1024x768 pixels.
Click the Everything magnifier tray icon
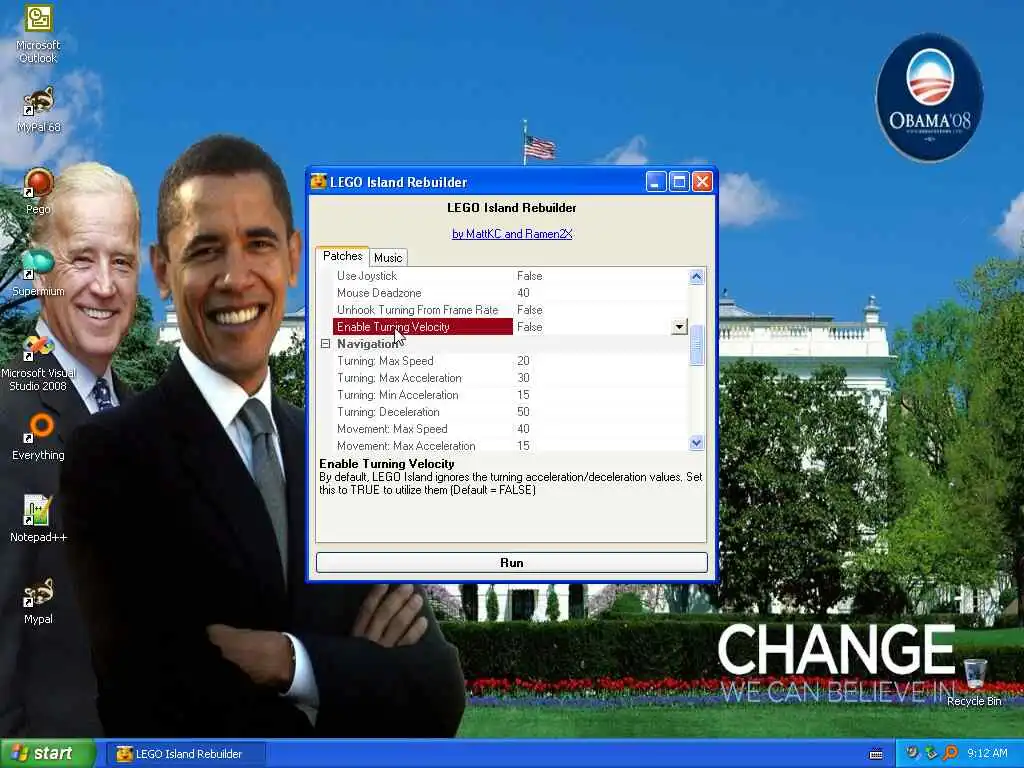click(951, 753)
